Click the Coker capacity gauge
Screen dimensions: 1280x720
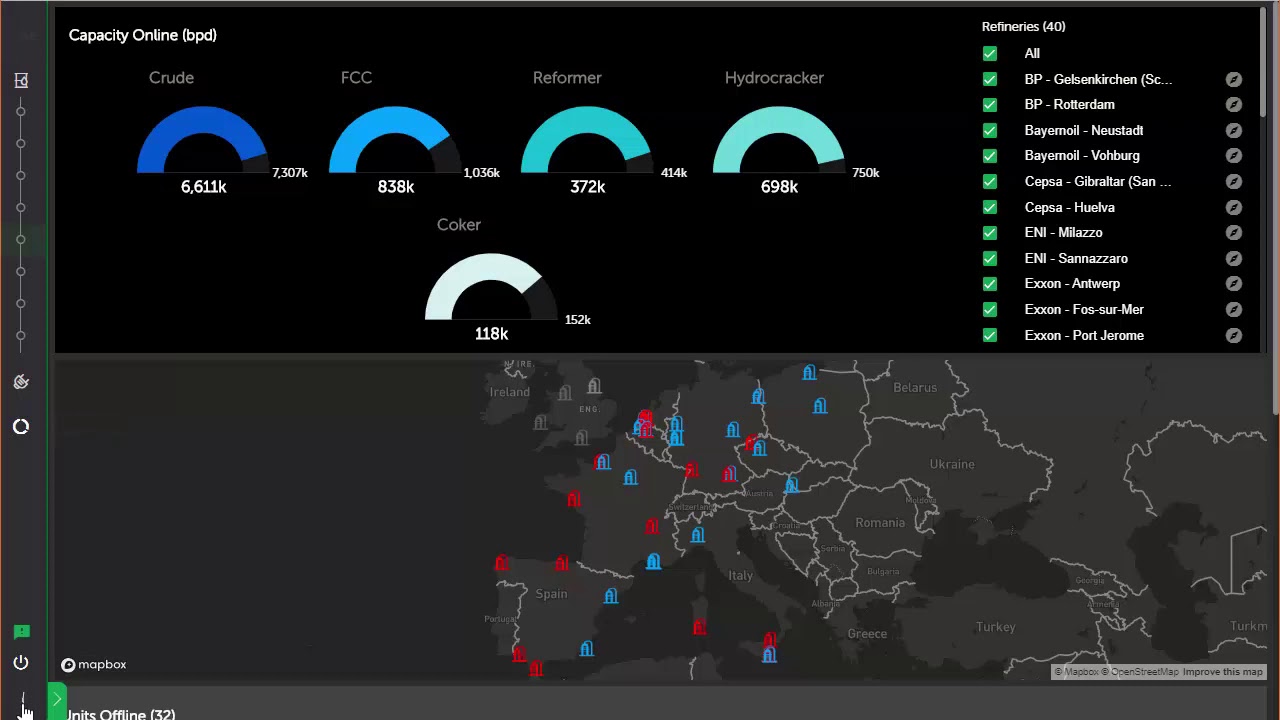pos(490,287)
